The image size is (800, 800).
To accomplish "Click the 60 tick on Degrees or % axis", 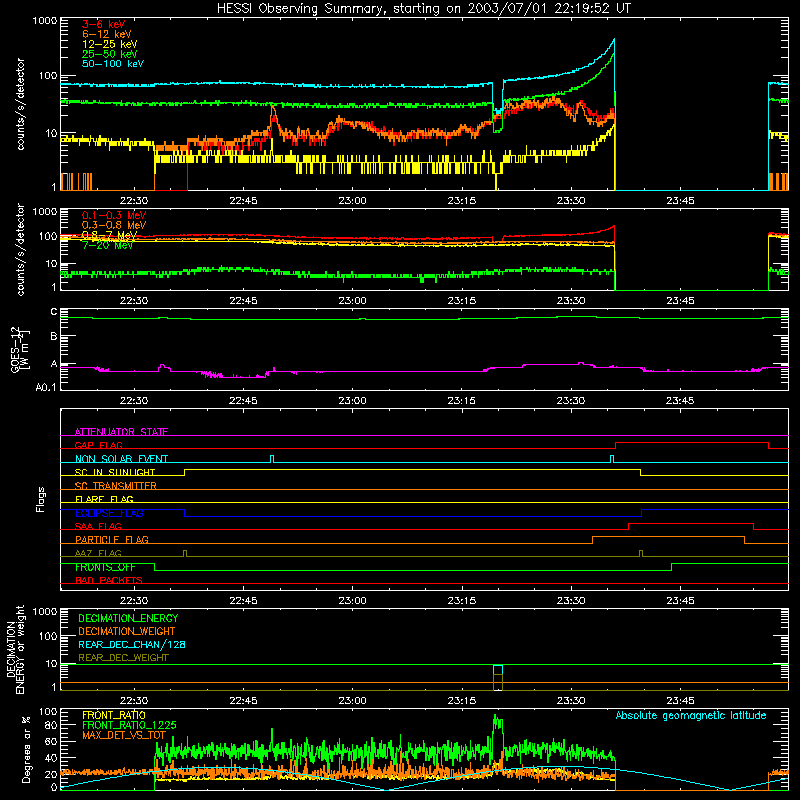I will tap(51, 741).
